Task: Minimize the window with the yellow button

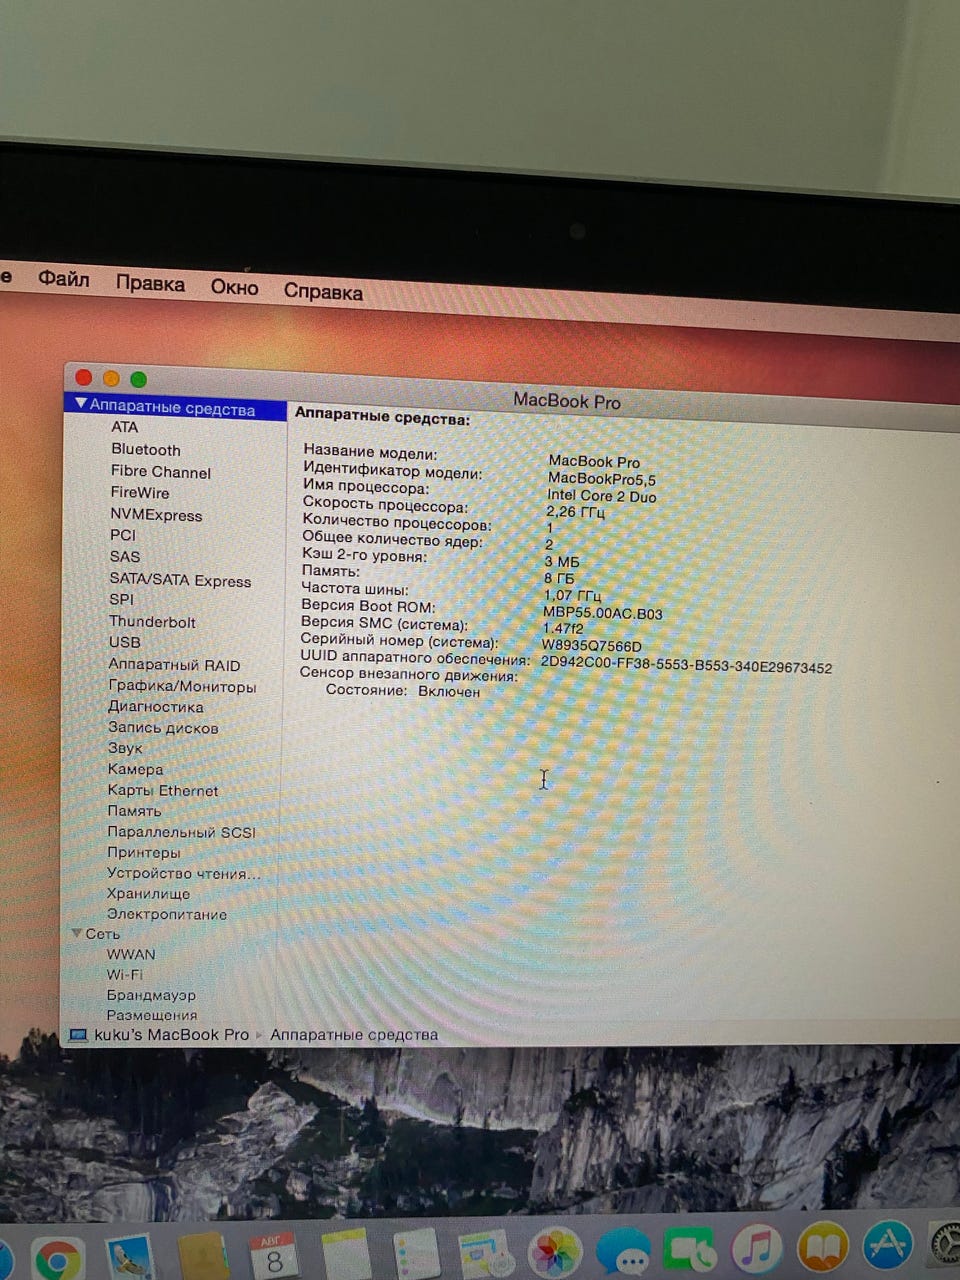Action: tap(111, 378)
